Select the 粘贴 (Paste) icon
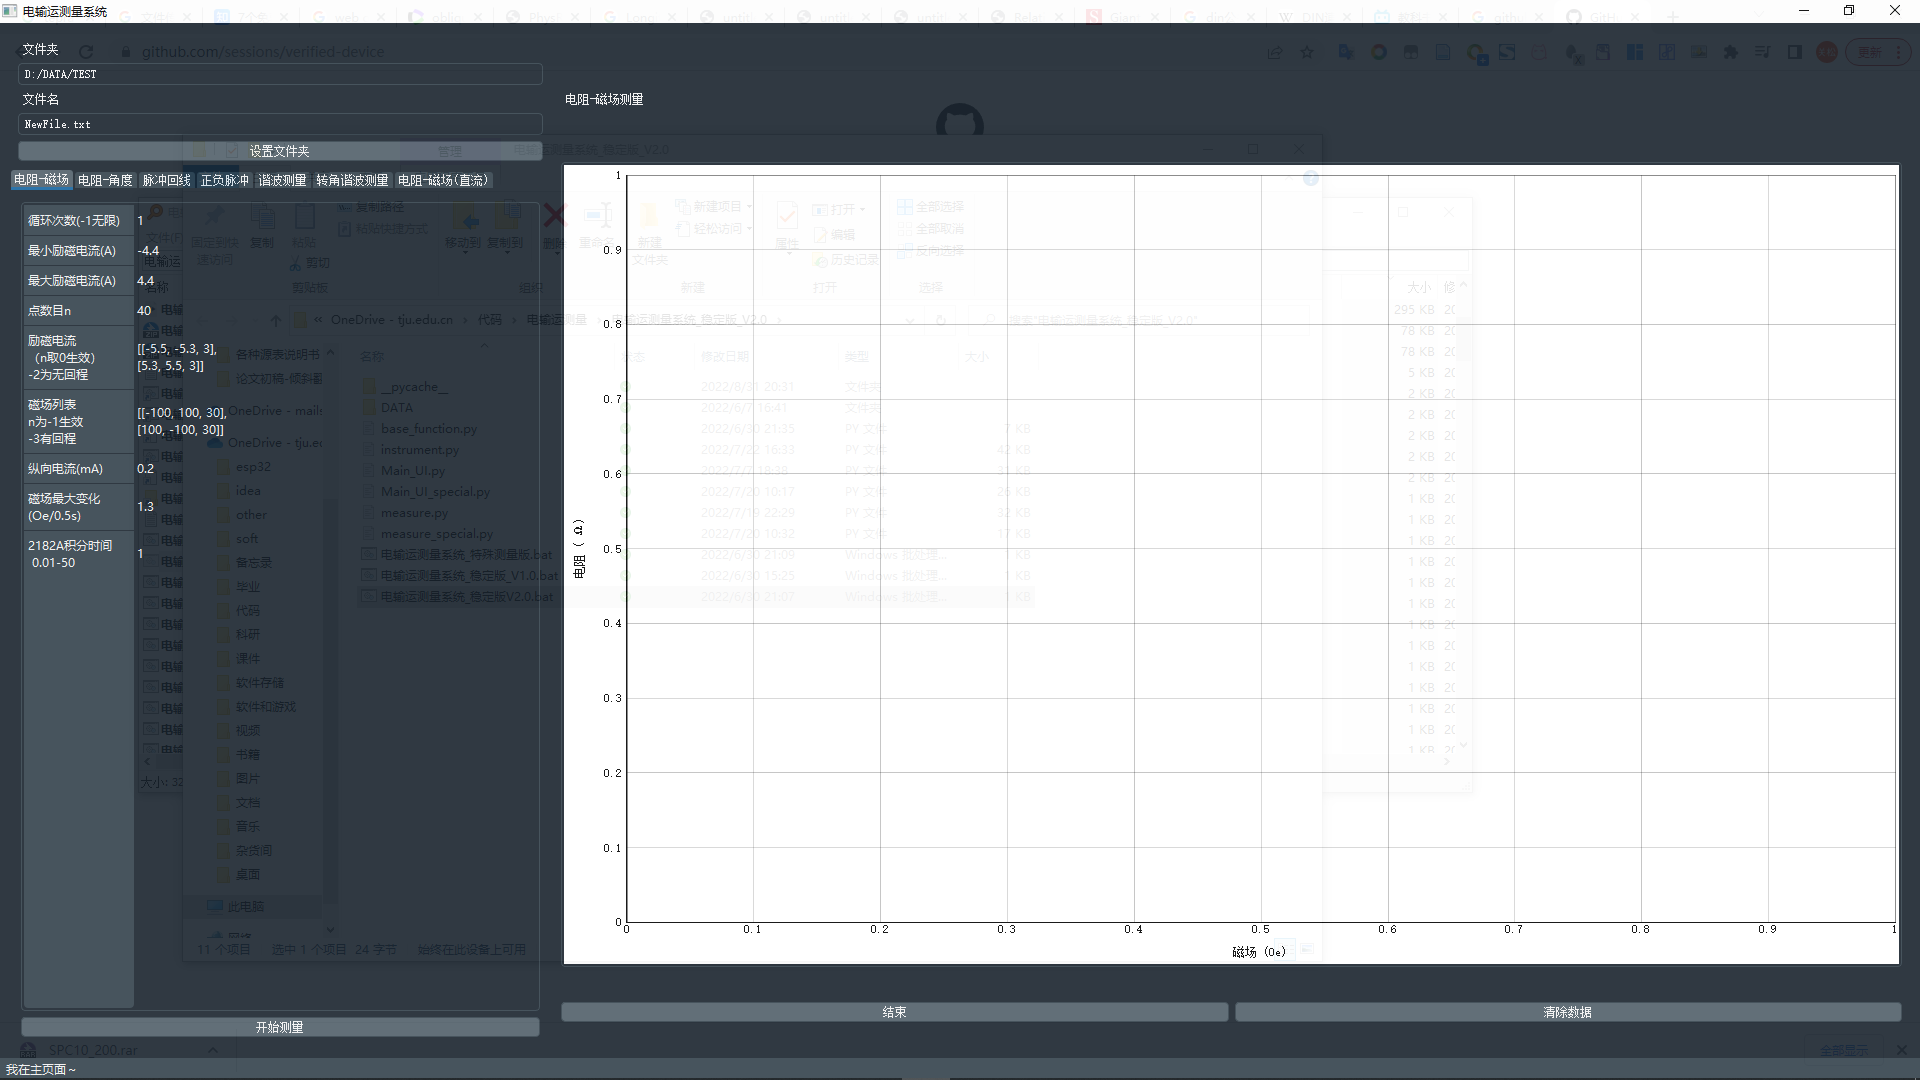Viewport: 1920px width, 1080px height. pos(305,216)
